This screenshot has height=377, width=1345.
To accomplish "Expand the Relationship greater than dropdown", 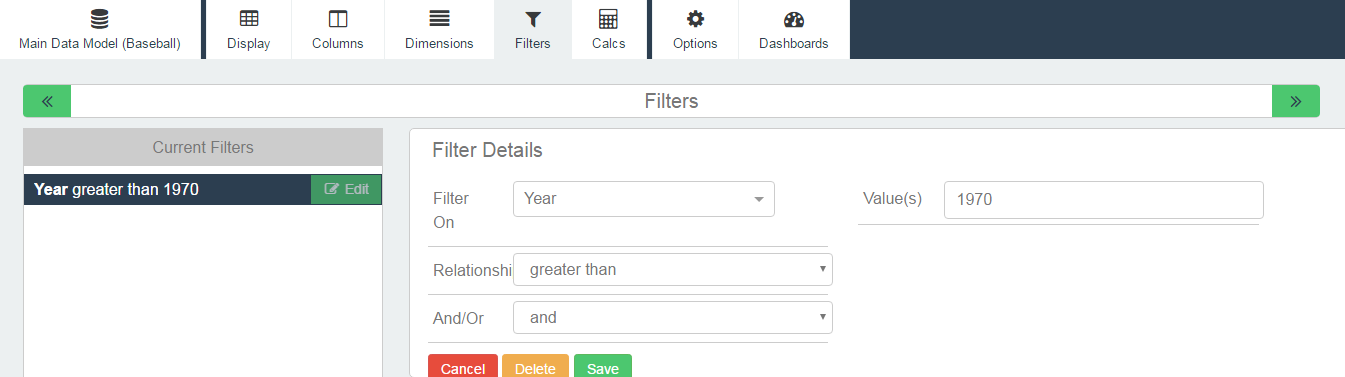I will pos(673,269).
